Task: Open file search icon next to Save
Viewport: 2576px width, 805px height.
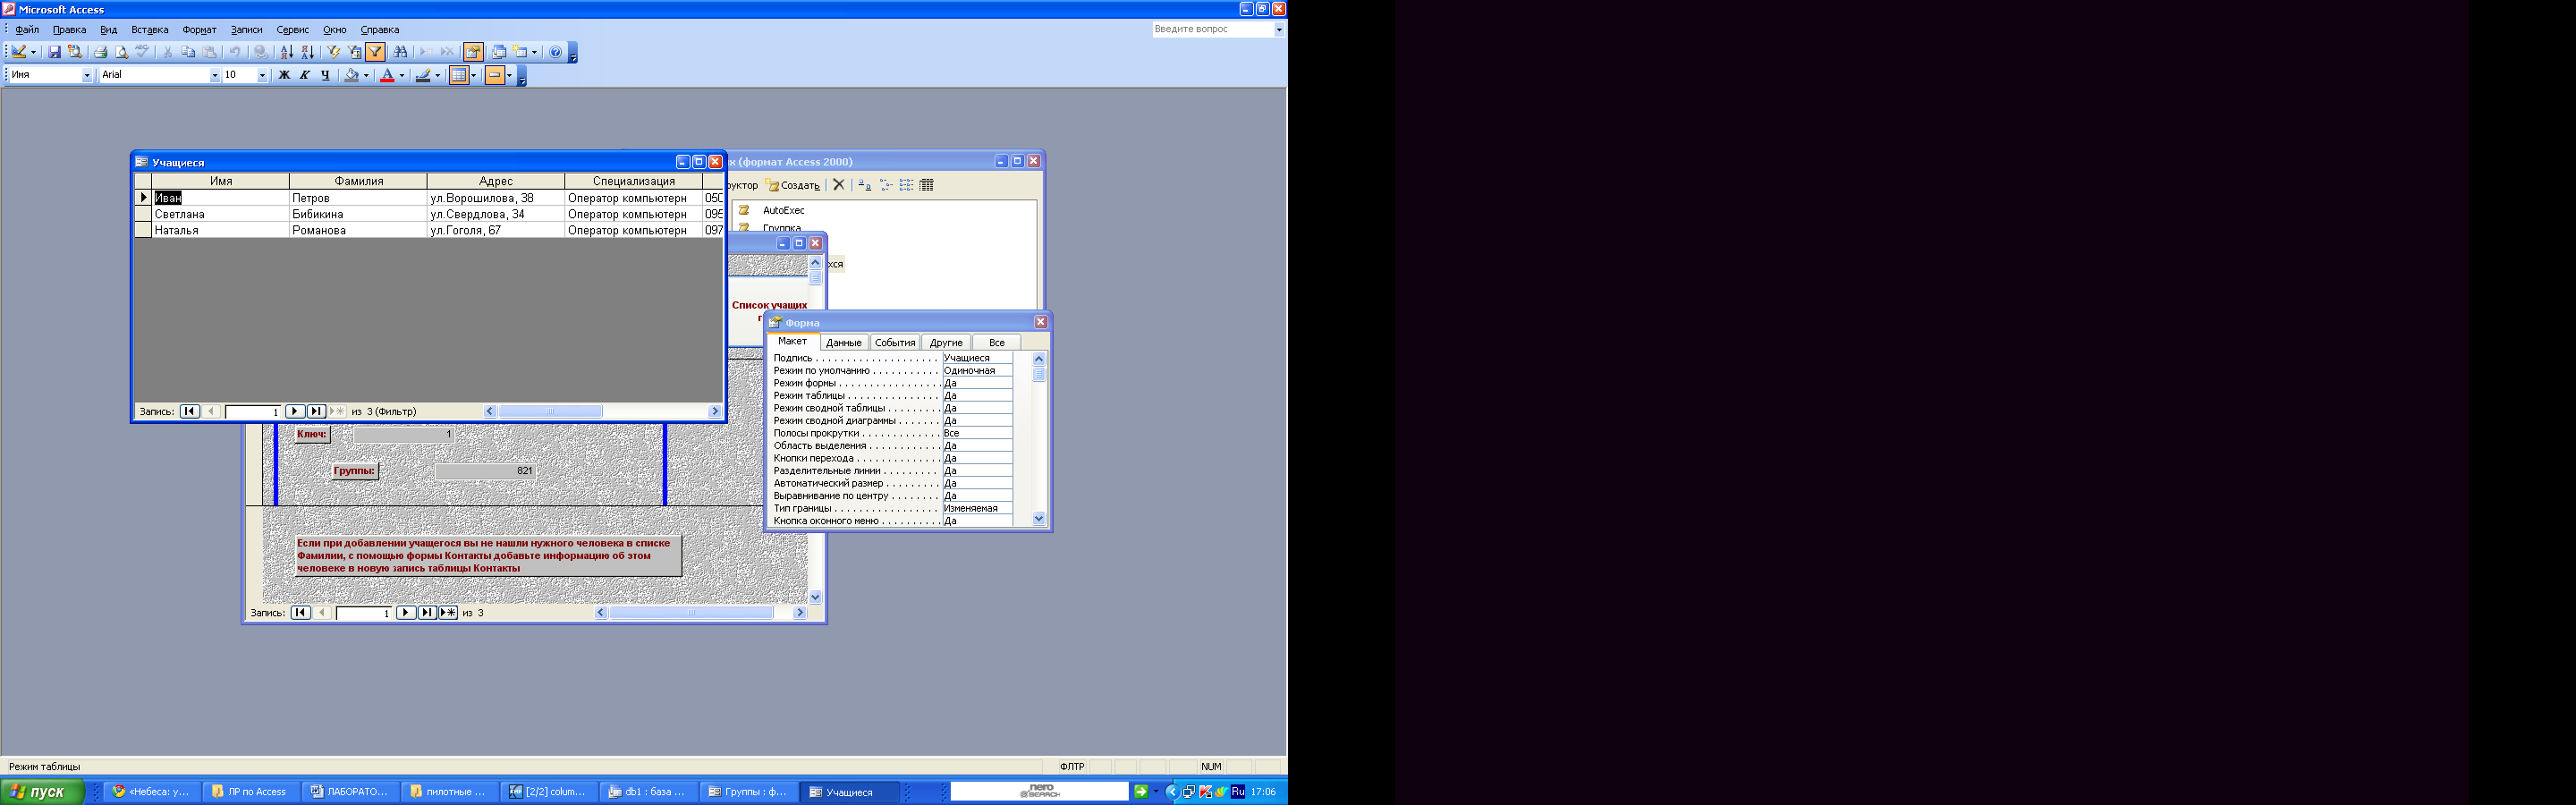Action: [75, 52]
